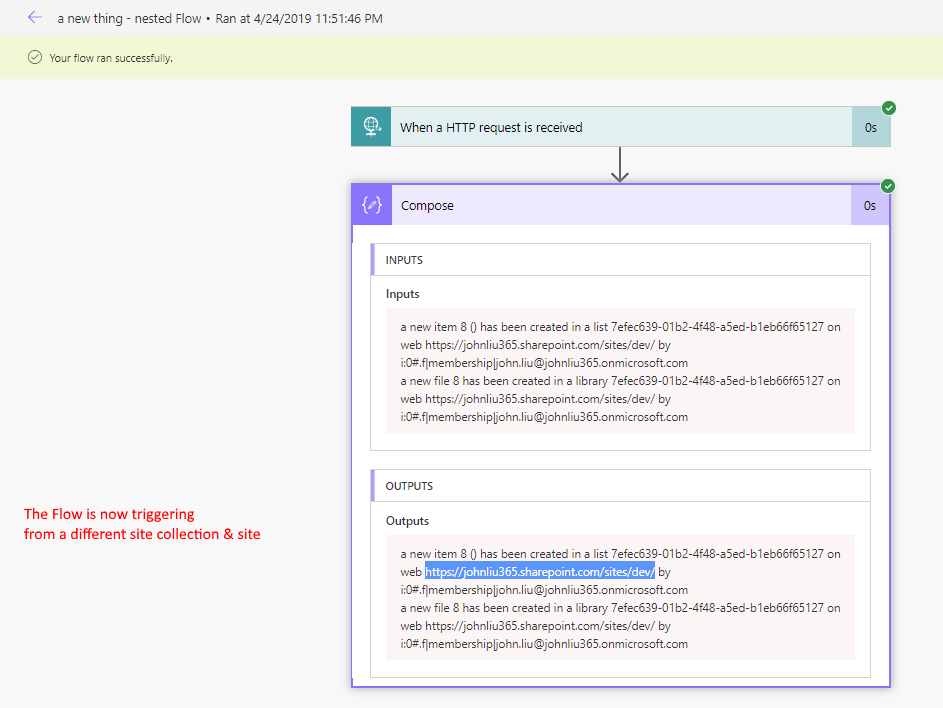
Task: Click the 'Your flow ran successfully.' message
Action: pyautogui.click(x=111, y=58)
